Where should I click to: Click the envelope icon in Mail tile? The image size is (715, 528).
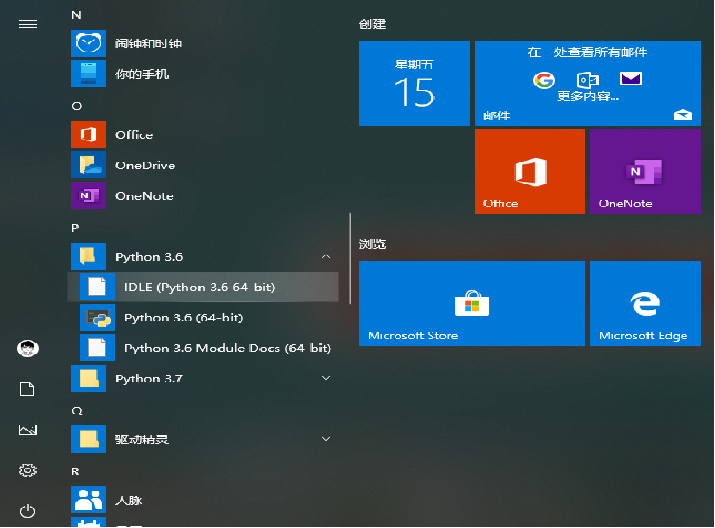pos(631,79)
